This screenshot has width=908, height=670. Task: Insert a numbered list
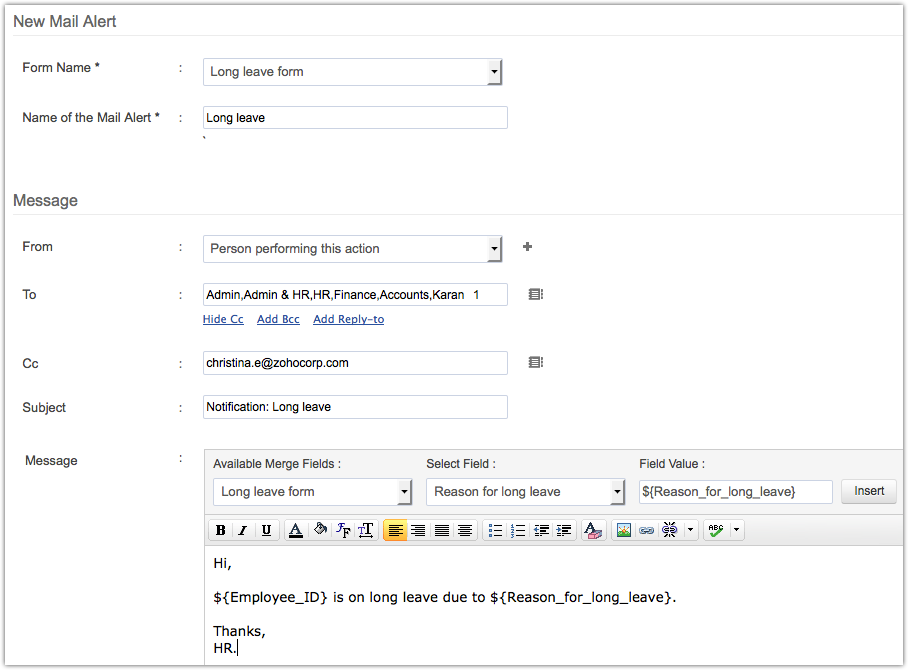pos(518,531)
